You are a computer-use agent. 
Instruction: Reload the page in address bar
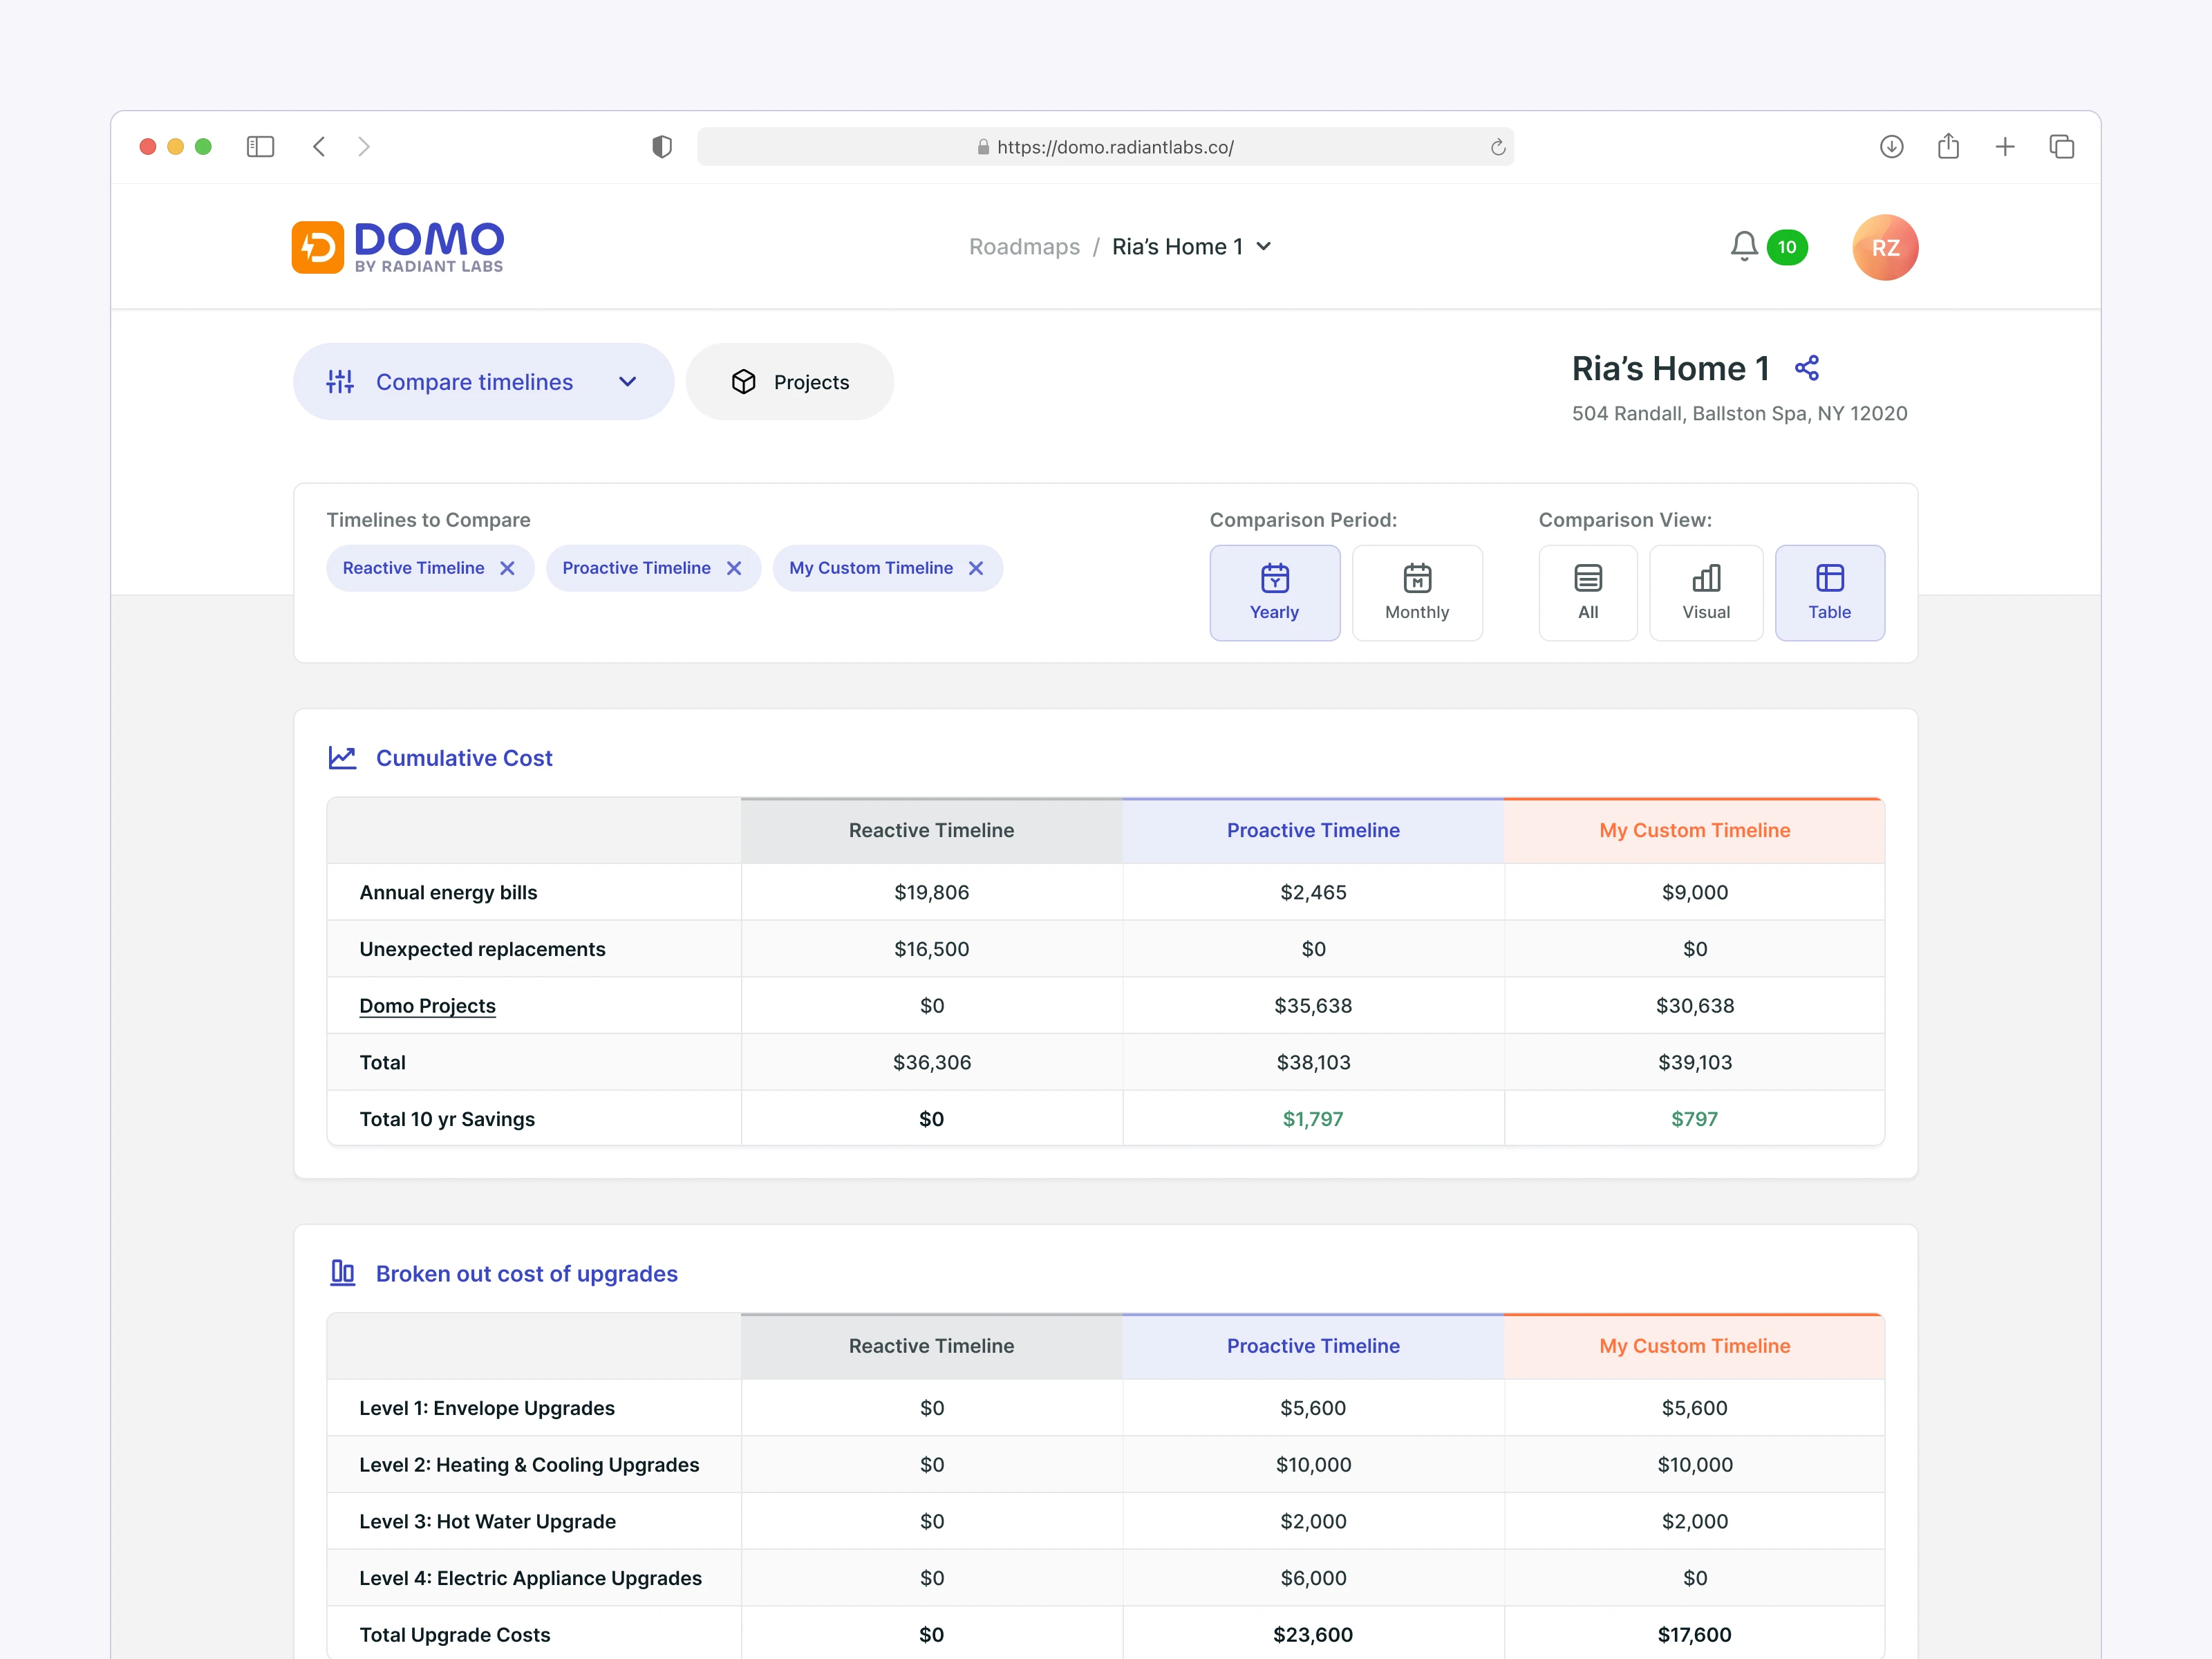coord(1497,147)
